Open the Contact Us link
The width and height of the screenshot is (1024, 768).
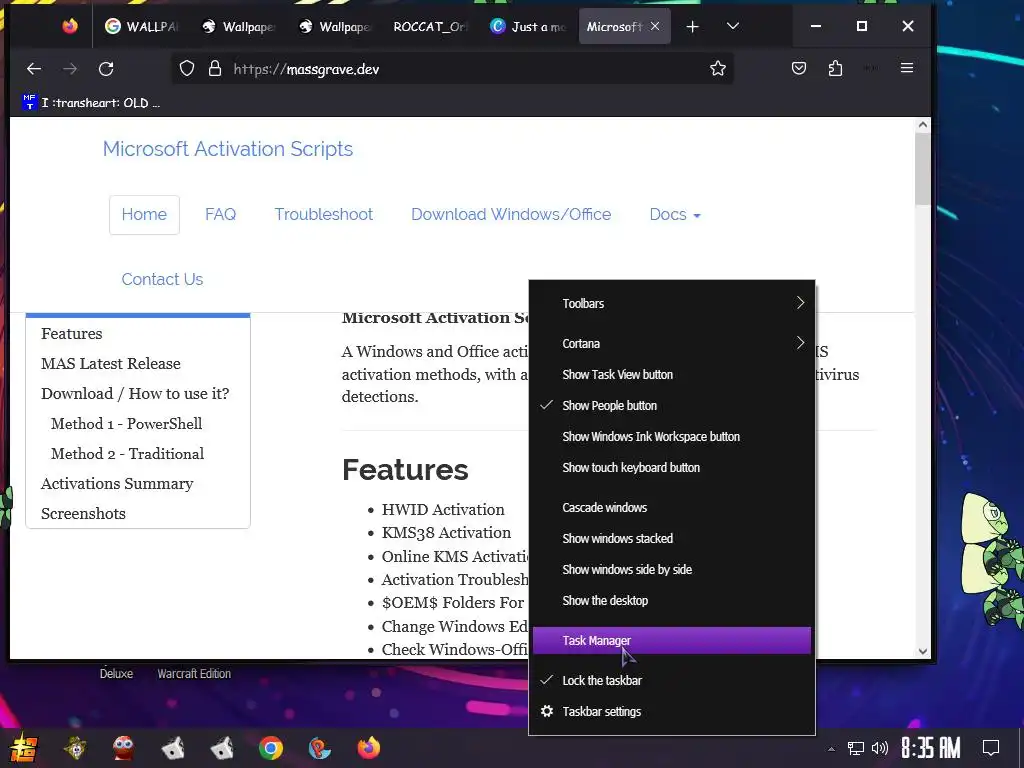tap(162, 280)
